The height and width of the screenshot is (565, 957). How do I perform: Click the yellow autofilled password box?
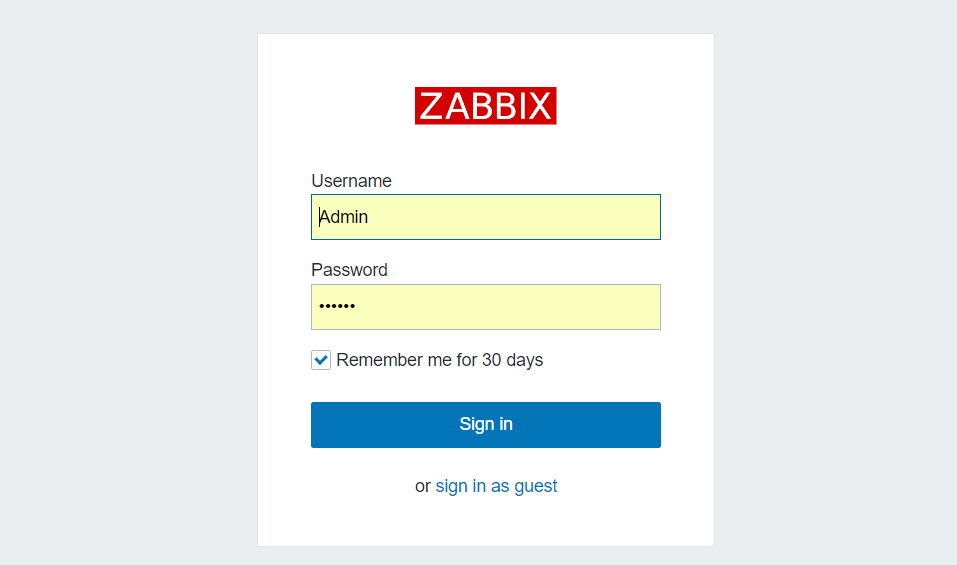coord(485,307)
